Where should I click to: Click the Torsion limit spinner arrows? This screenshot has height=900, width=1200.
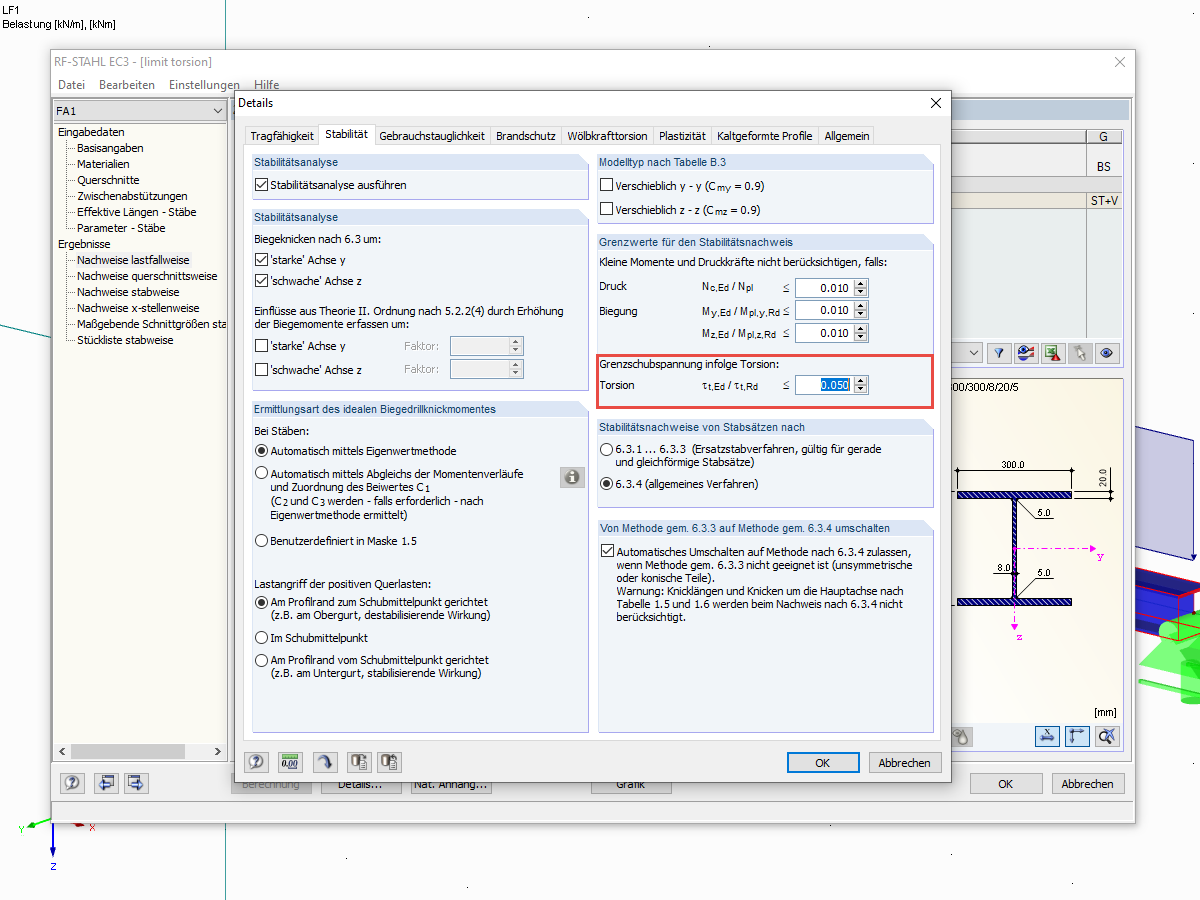pos(861,385)
